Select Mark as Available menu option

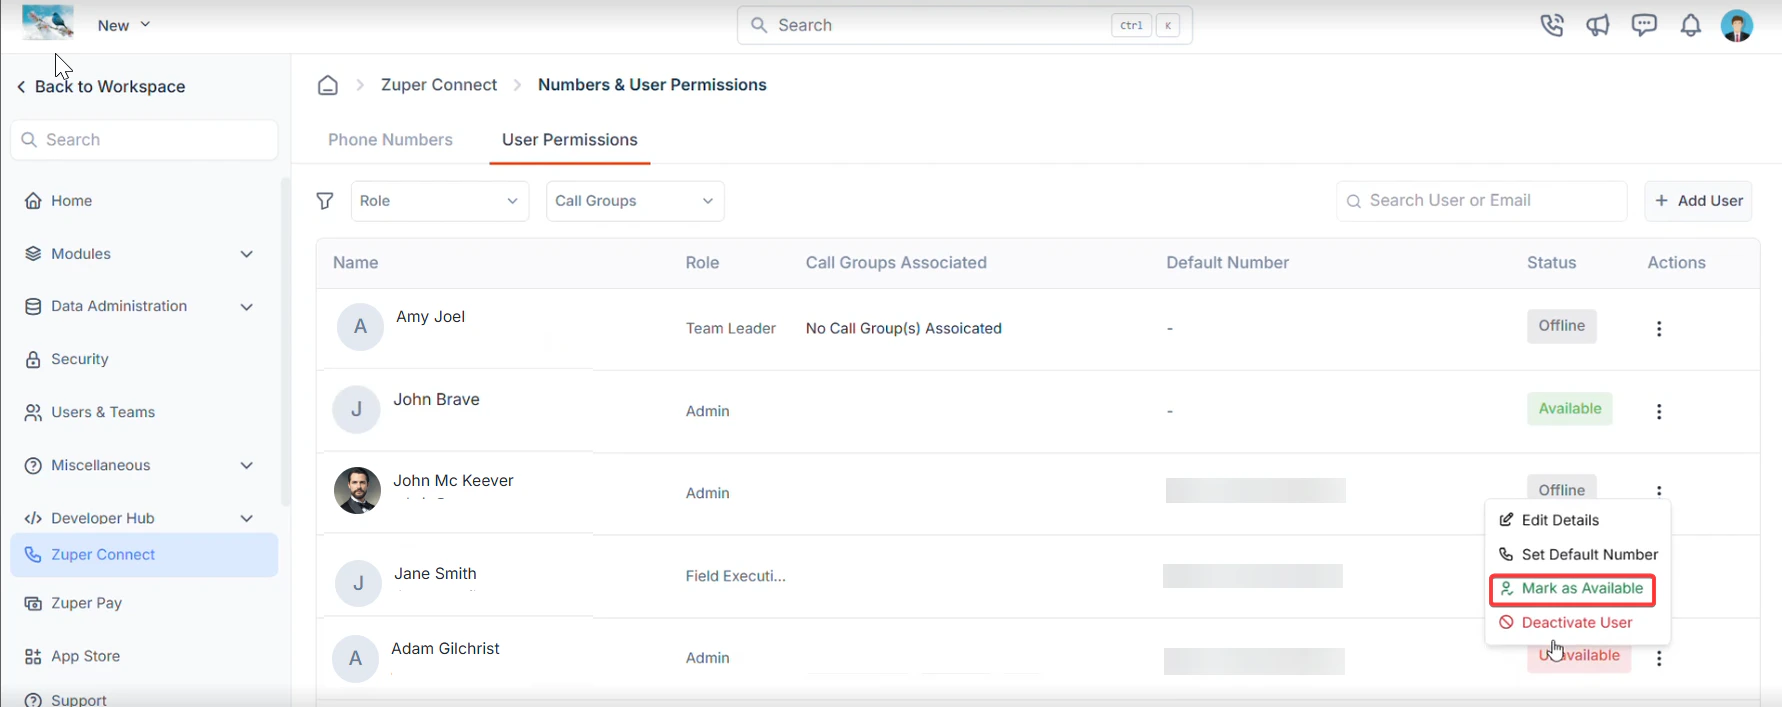tap(1573, 589)
